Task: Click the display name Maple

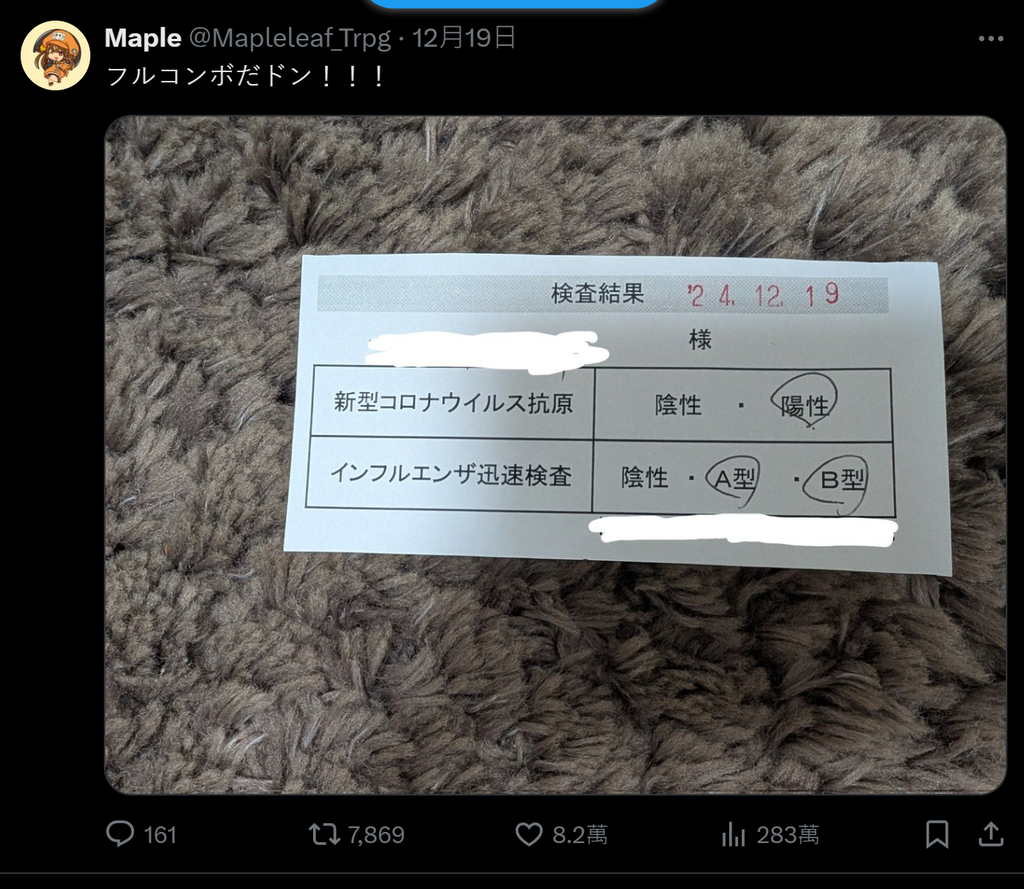Action: click(143, 39)
